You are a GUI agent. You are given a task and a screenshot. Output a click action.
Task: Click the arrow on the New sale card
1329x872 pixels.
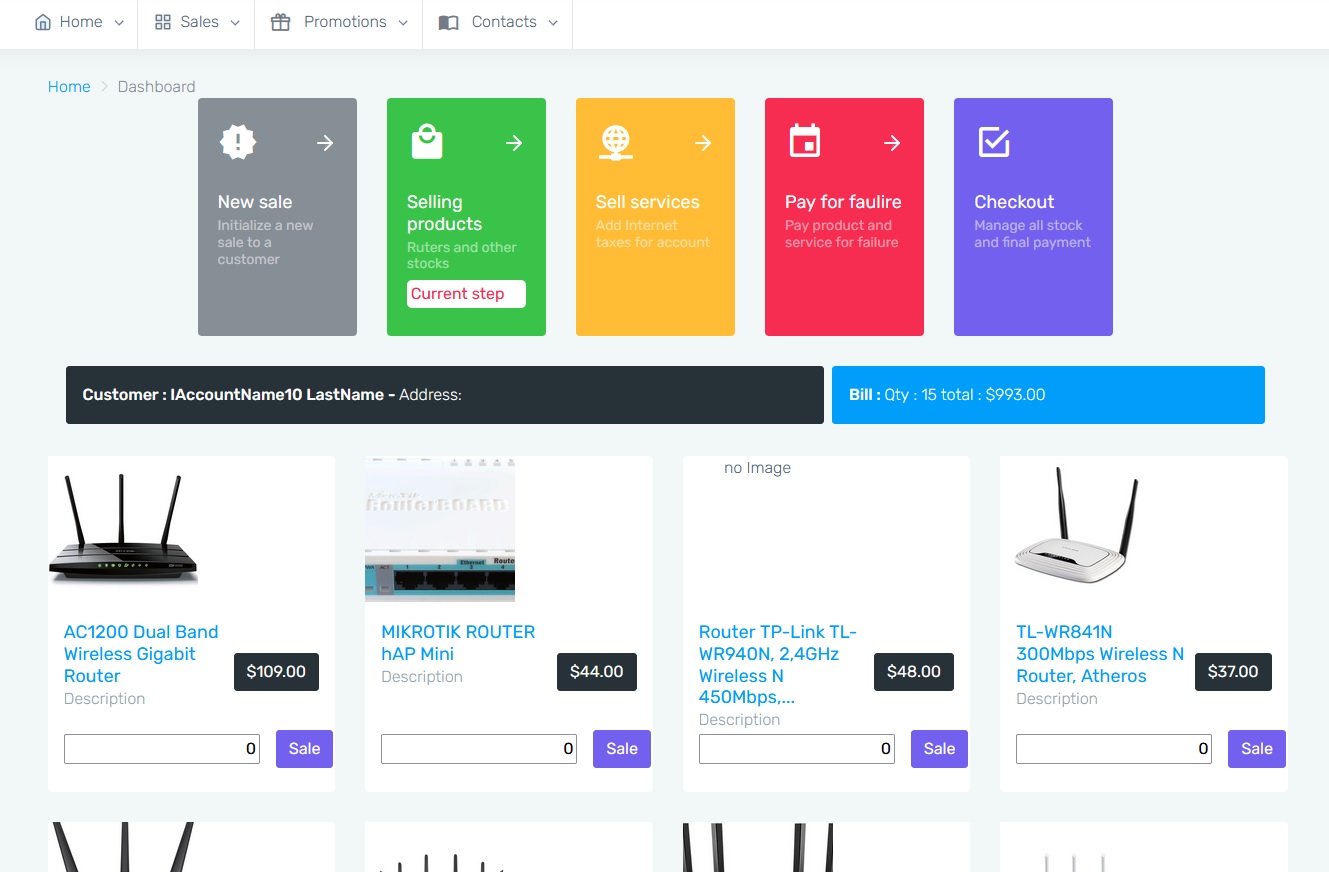(325, 143)
